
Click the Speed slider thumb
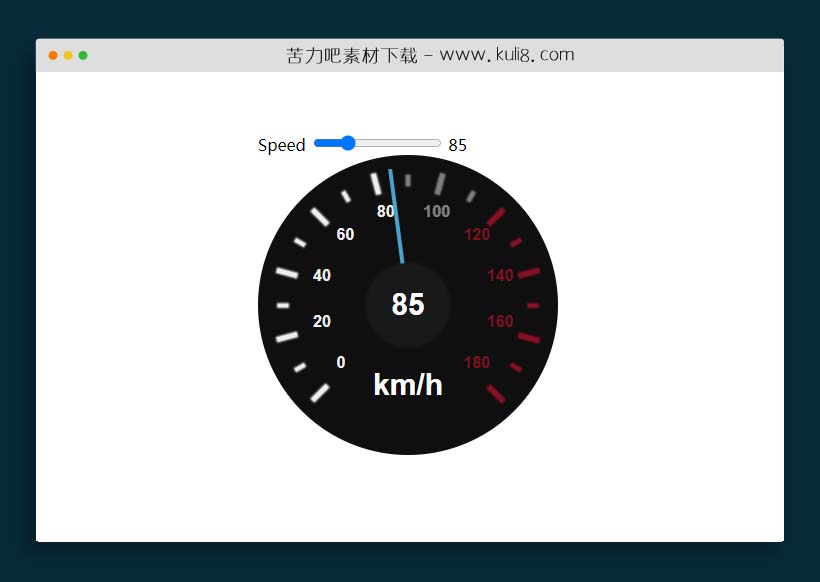pos(348,143)
